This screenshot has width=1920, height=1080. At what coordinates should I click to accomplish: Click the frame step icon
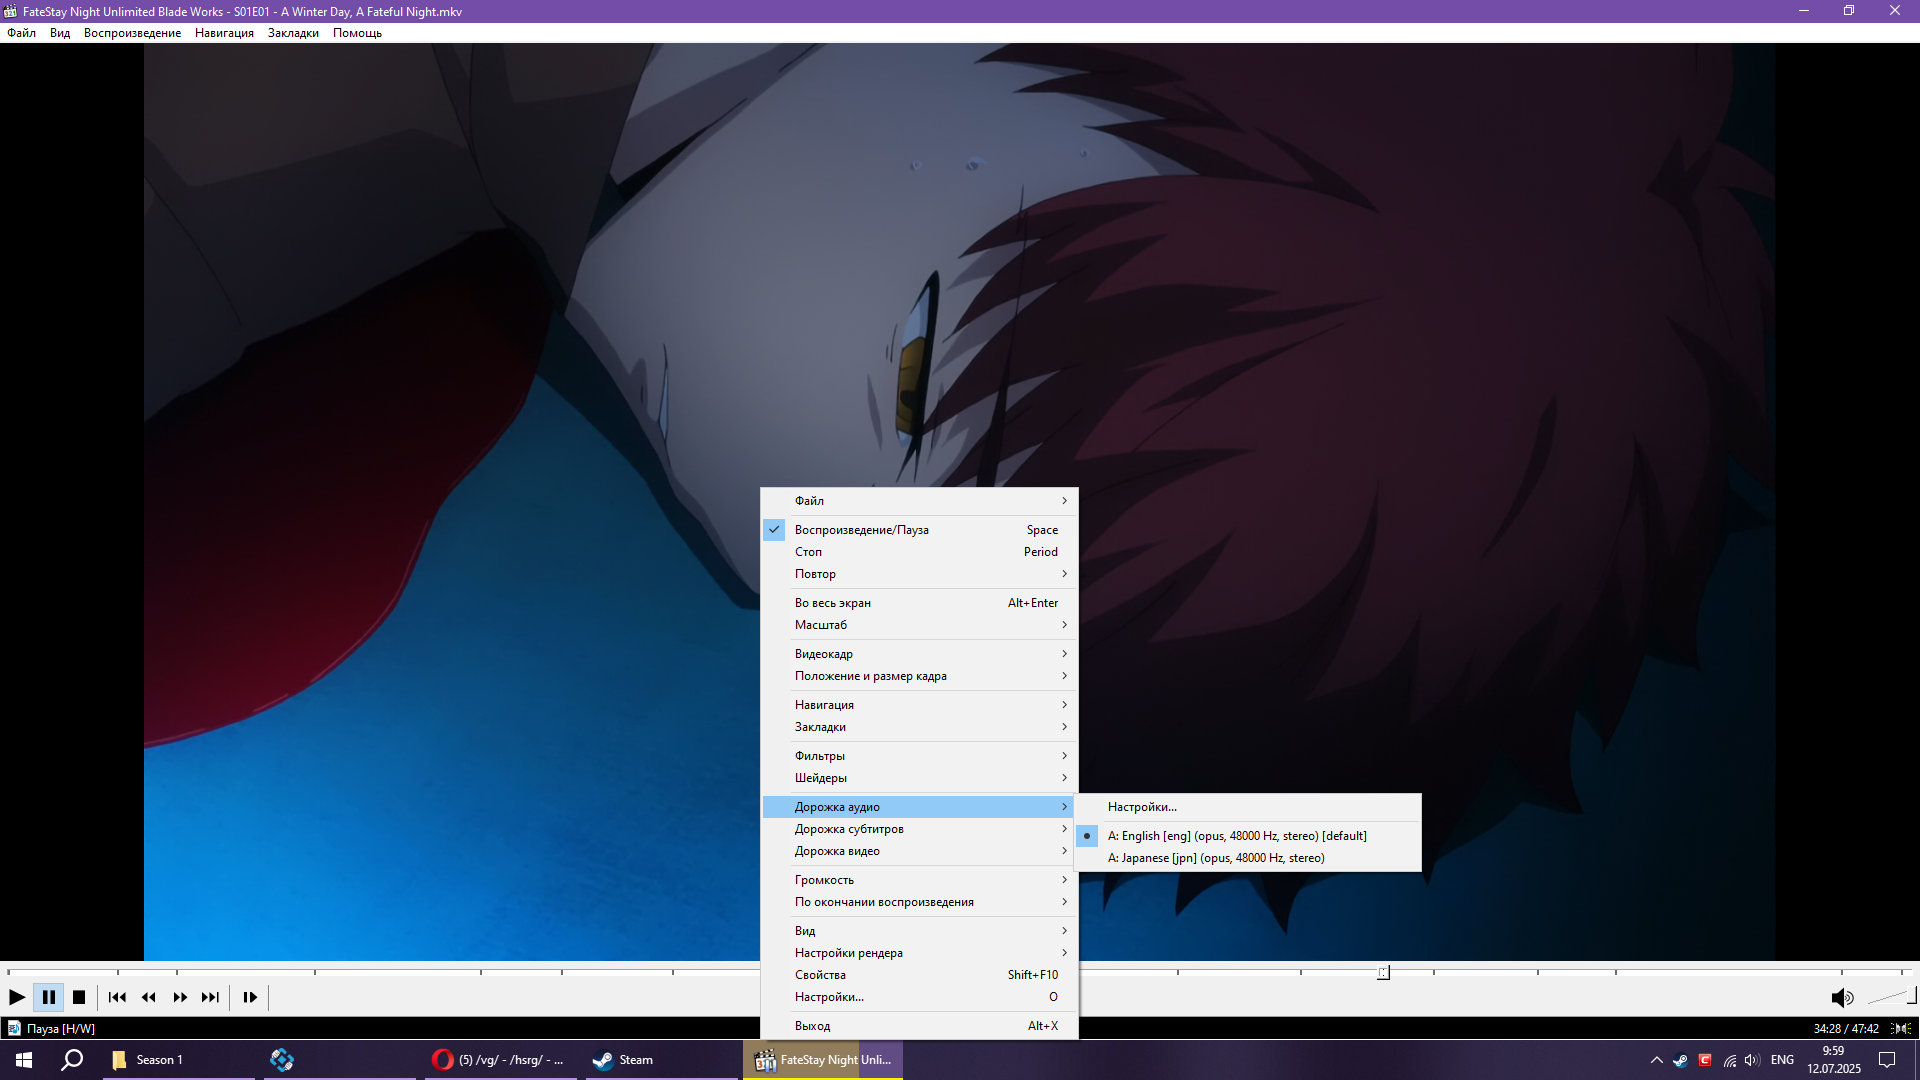click(250, 997)
